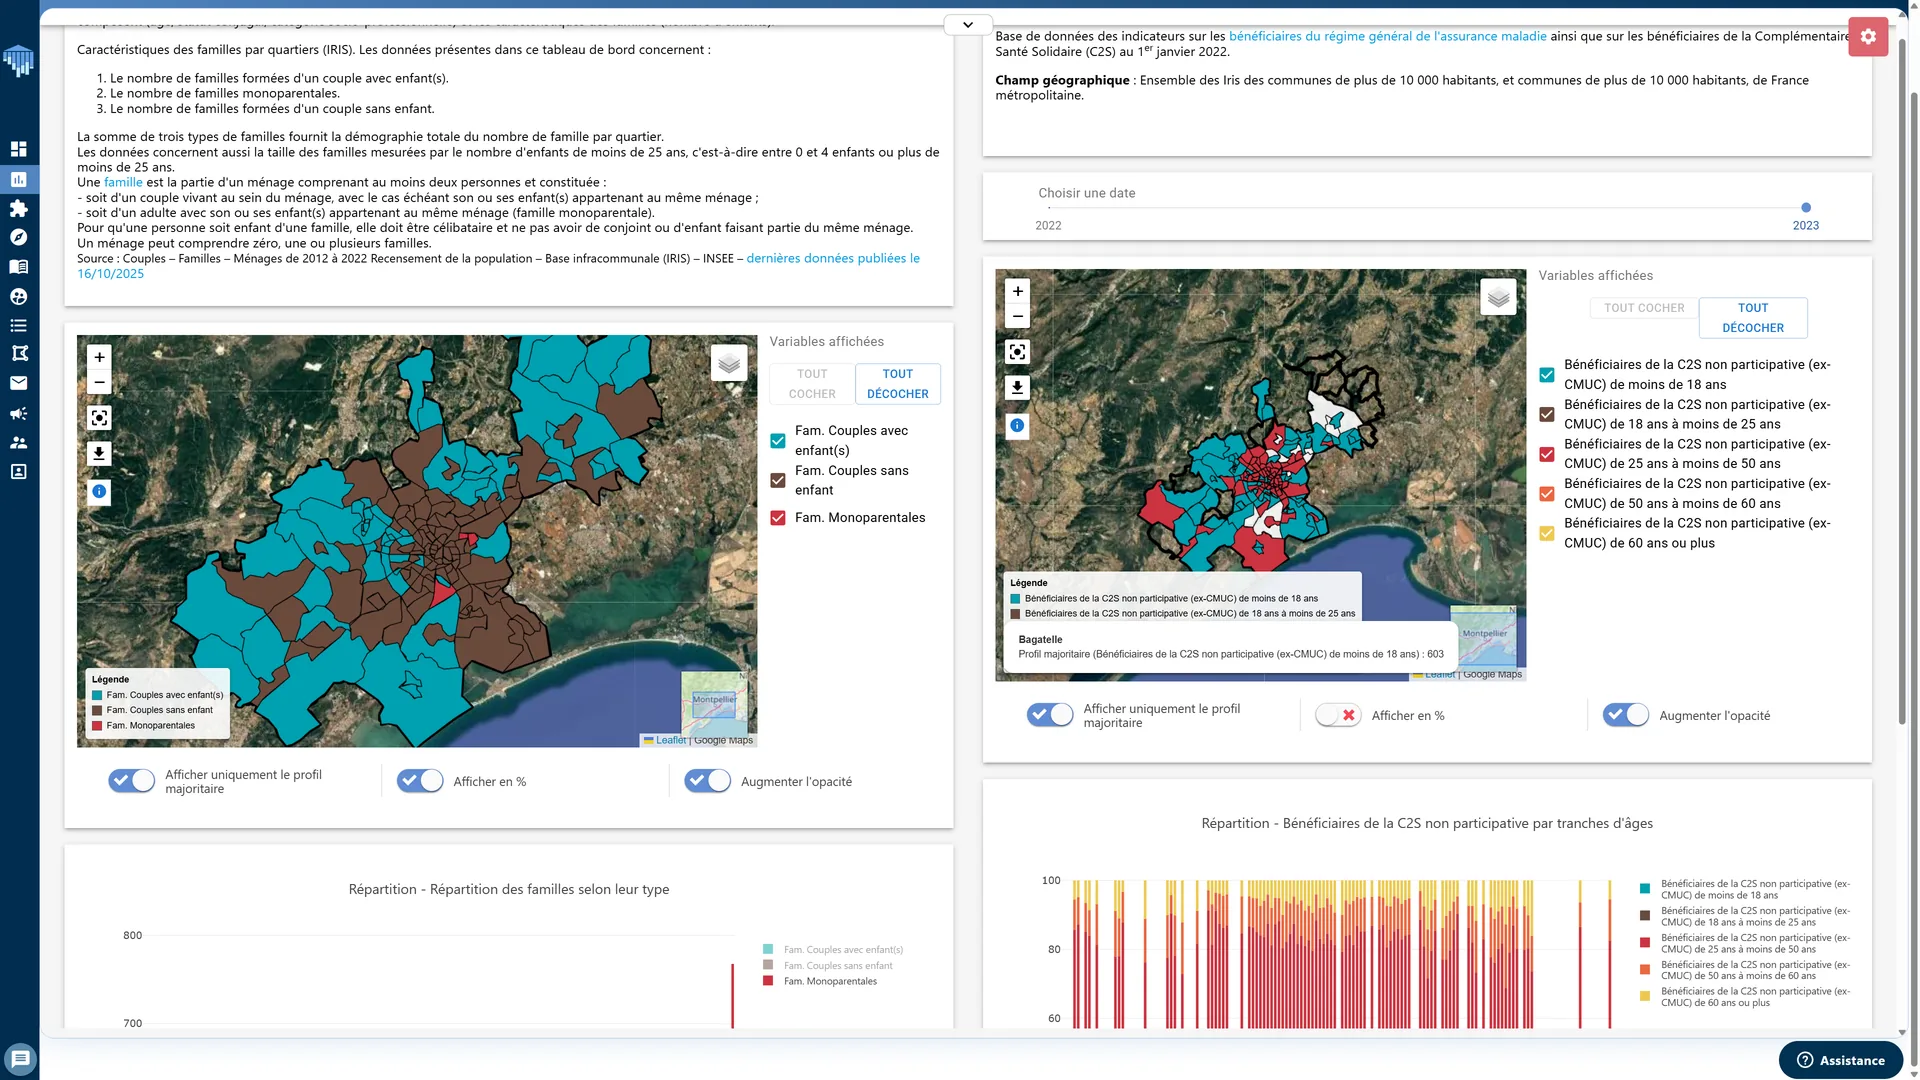Screen dimensions: 1920x1080
Task: Open layers control on families map
Action: (729, 363)
